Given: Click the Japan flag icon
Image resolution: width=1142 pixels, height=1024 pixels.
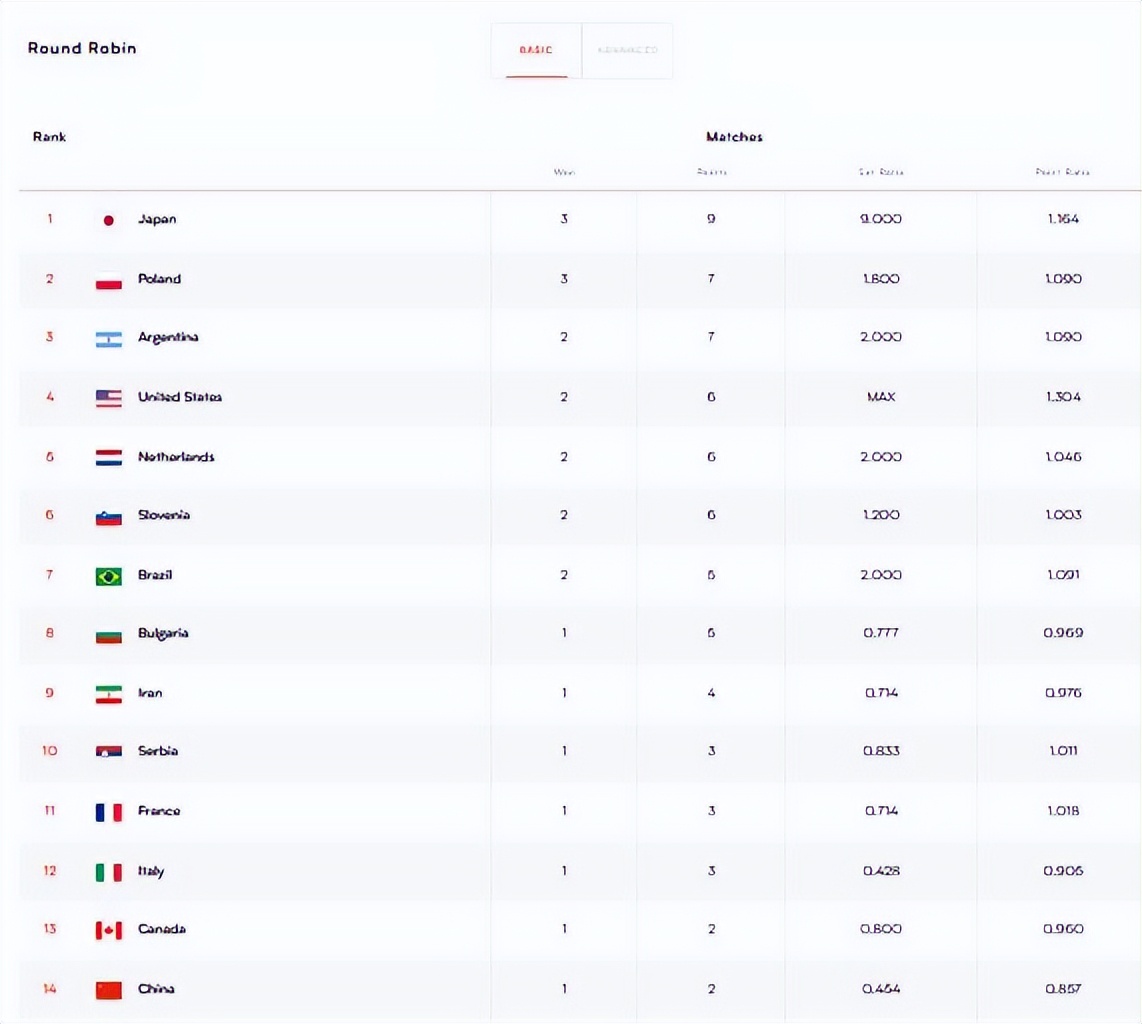Looking at the screenshot, I should [109, 220].
